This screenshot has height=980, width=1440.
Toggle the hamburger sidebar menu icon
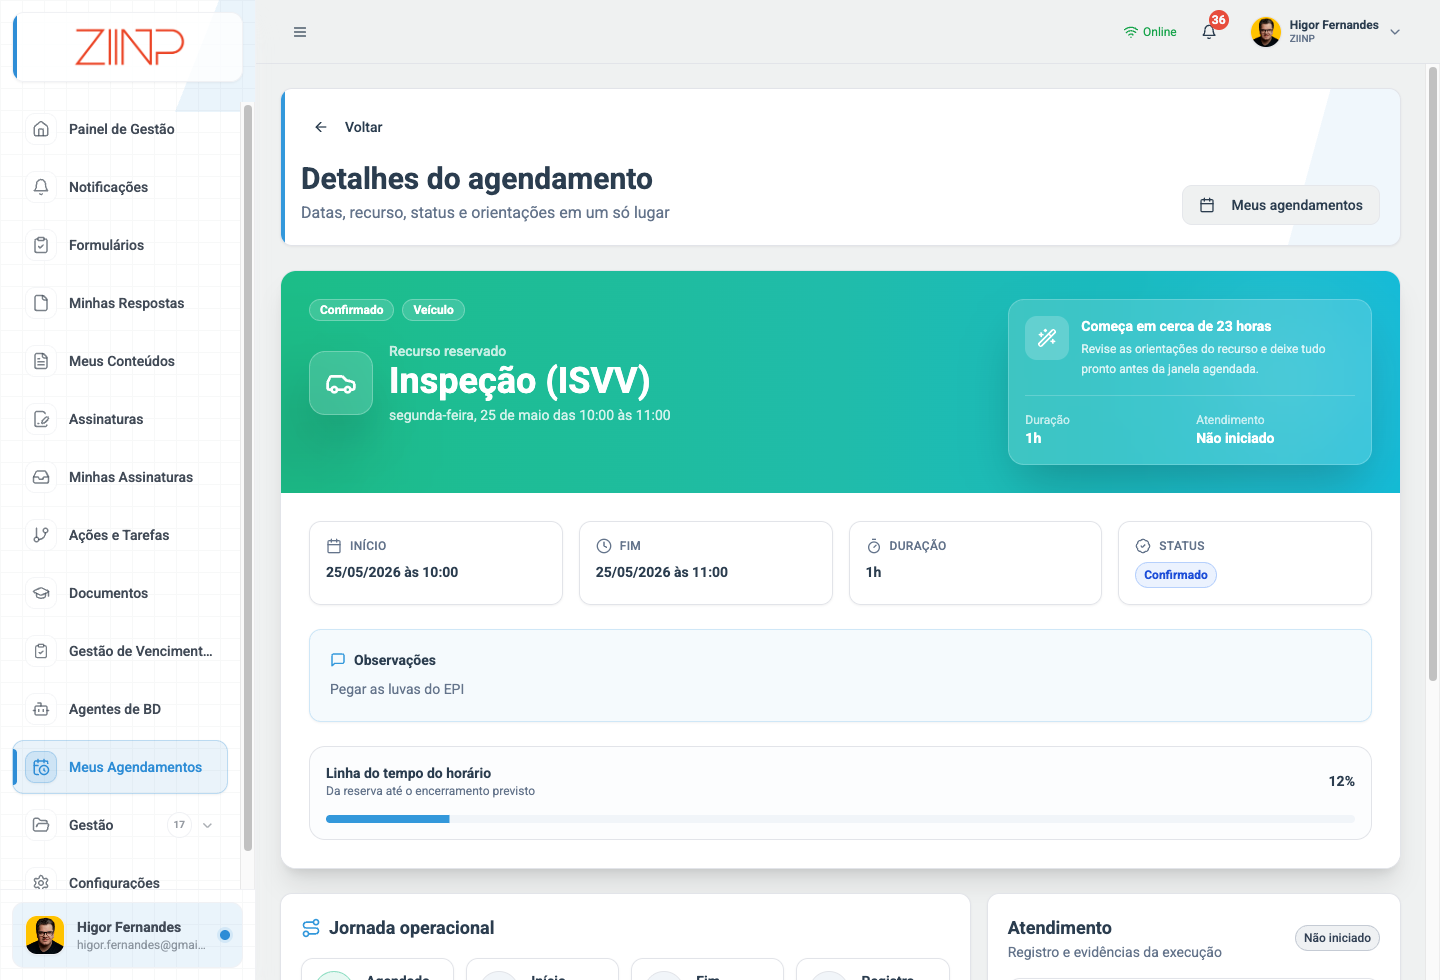pos(300,32)
